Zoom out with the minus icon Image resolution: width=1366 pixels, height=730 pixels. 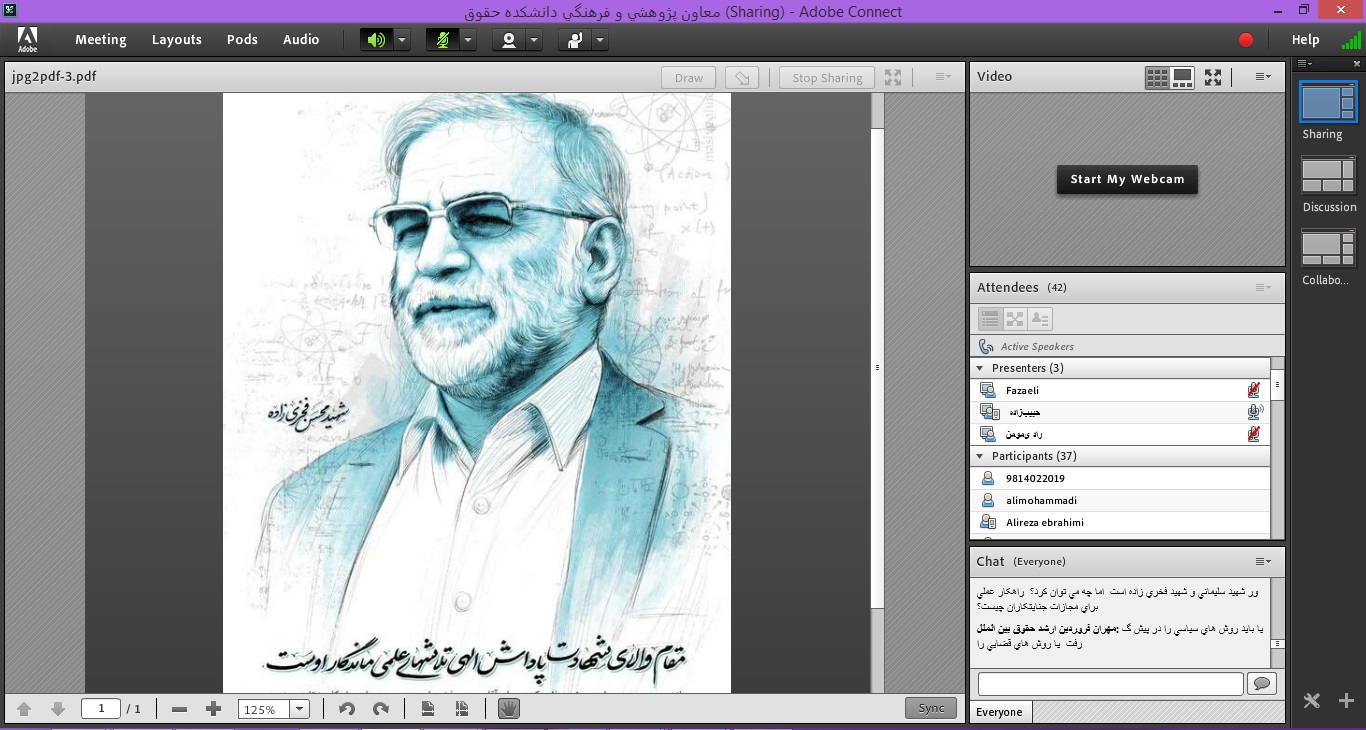click(180, 709)
